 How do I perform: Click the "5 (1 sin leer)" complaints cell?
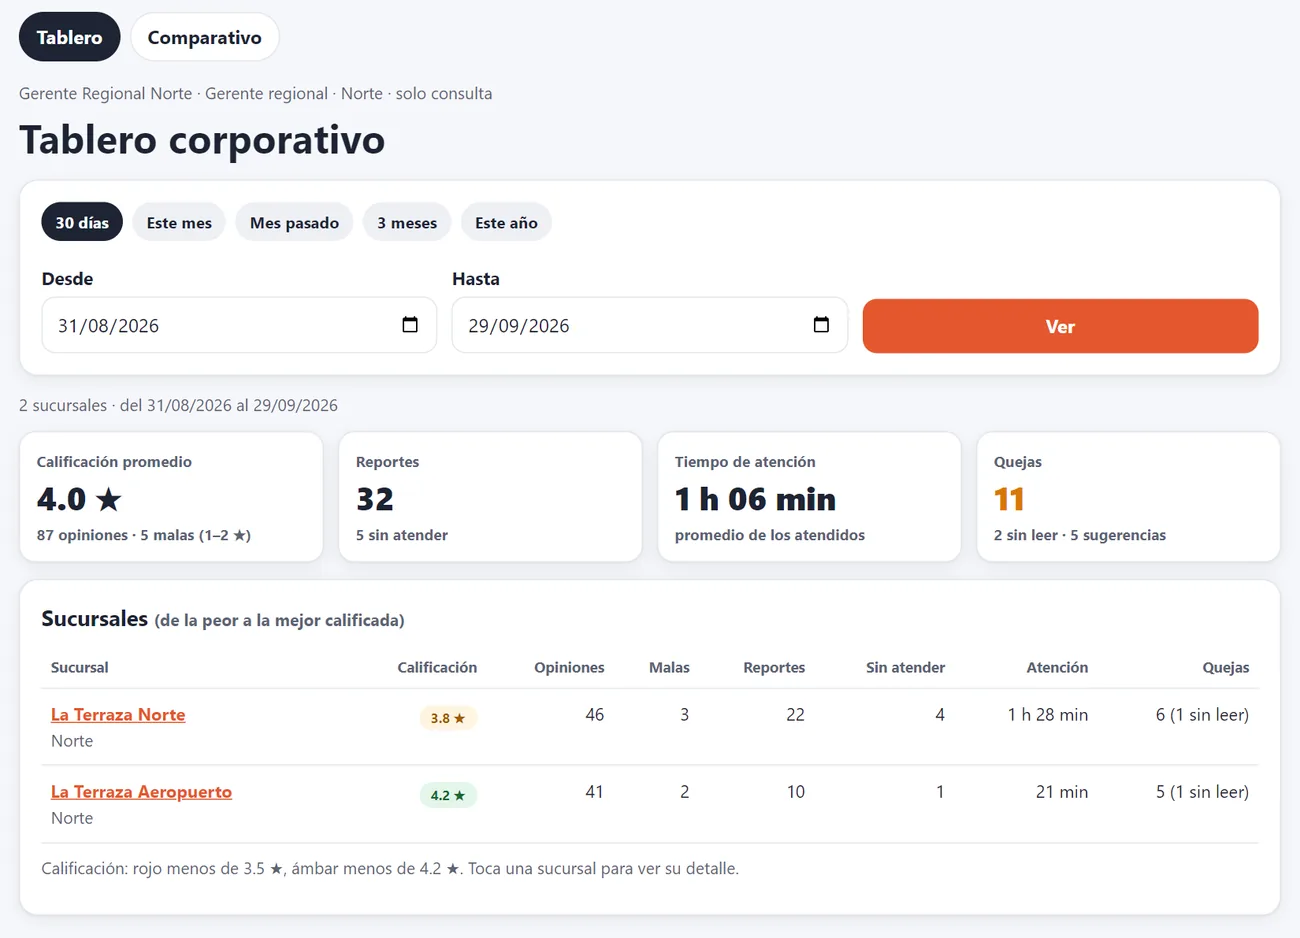[1202, 792]
